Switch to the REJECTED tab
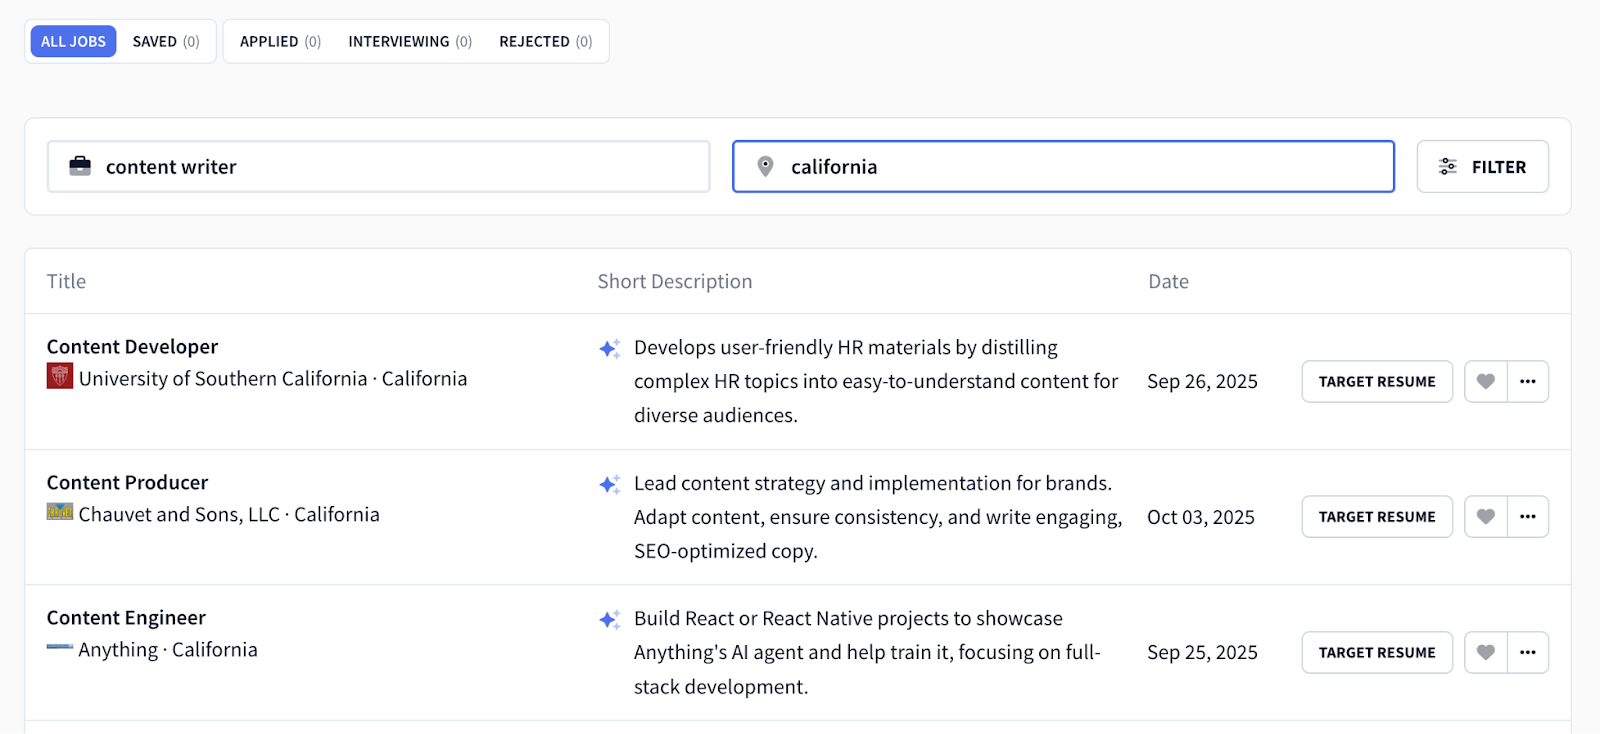Image resolution: width=1600 pixels, height=734 pixels. click(x=546, y=41)
